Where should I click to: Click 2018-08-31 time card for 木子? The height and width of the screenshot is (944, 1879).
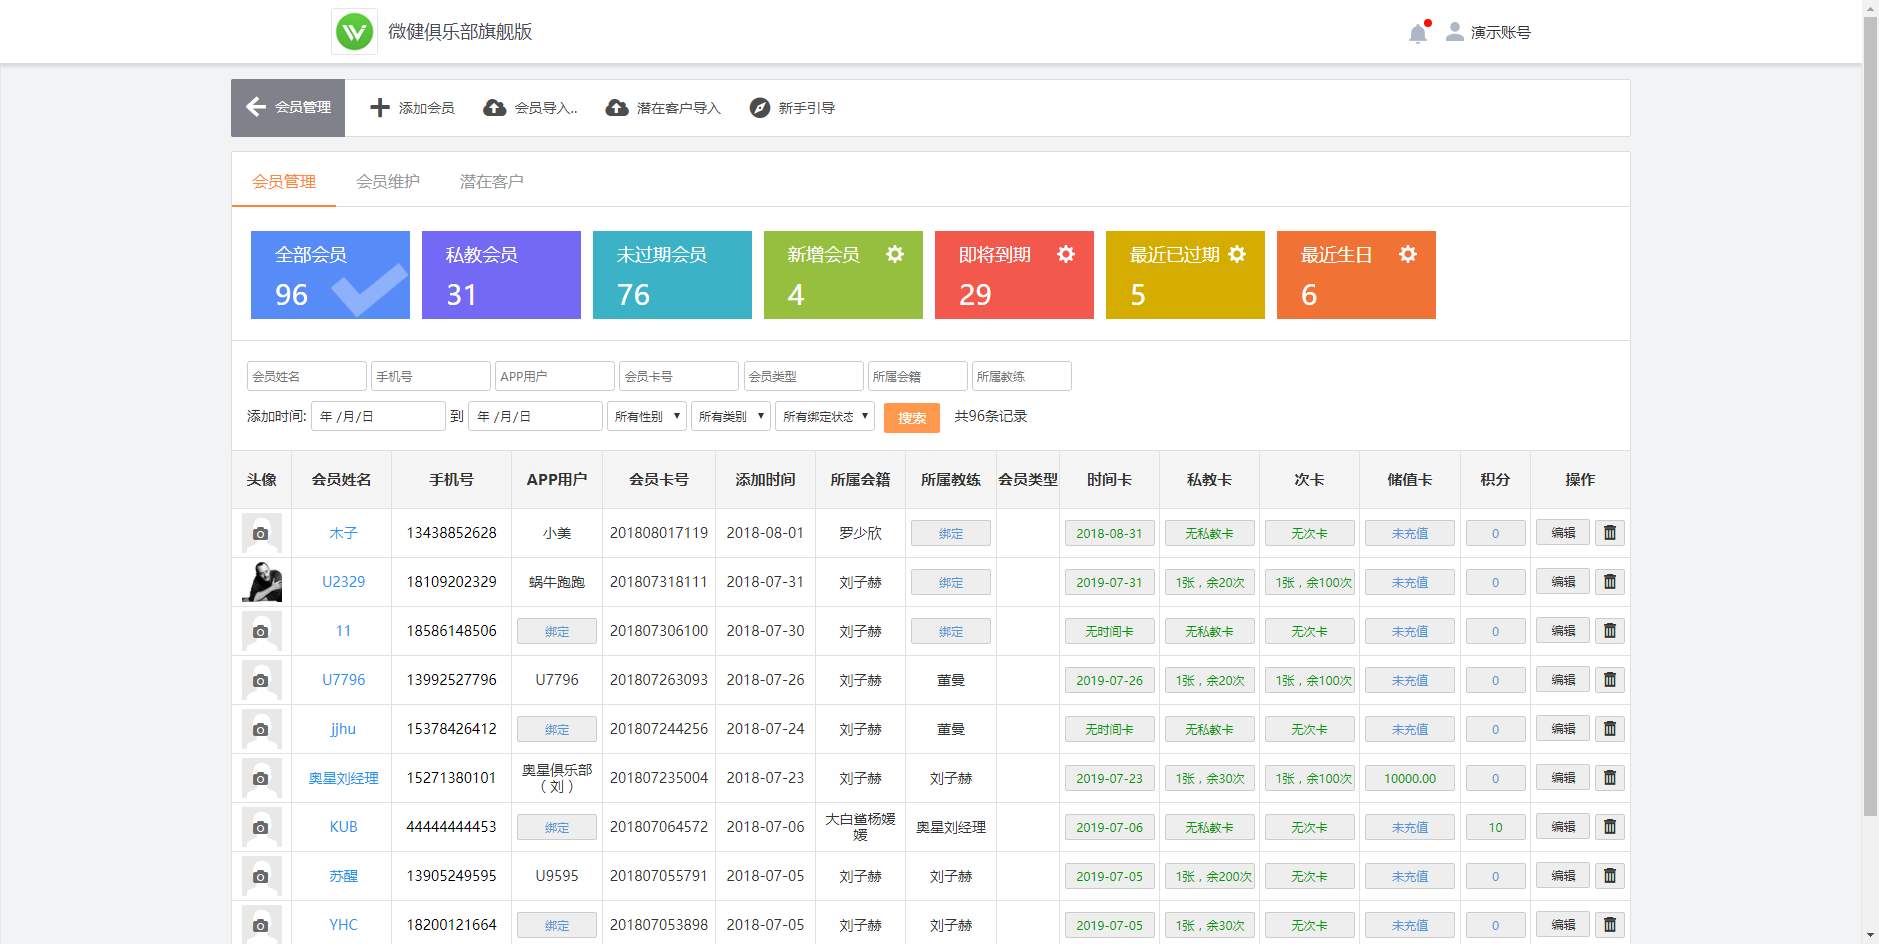(x=1110, y=533)
